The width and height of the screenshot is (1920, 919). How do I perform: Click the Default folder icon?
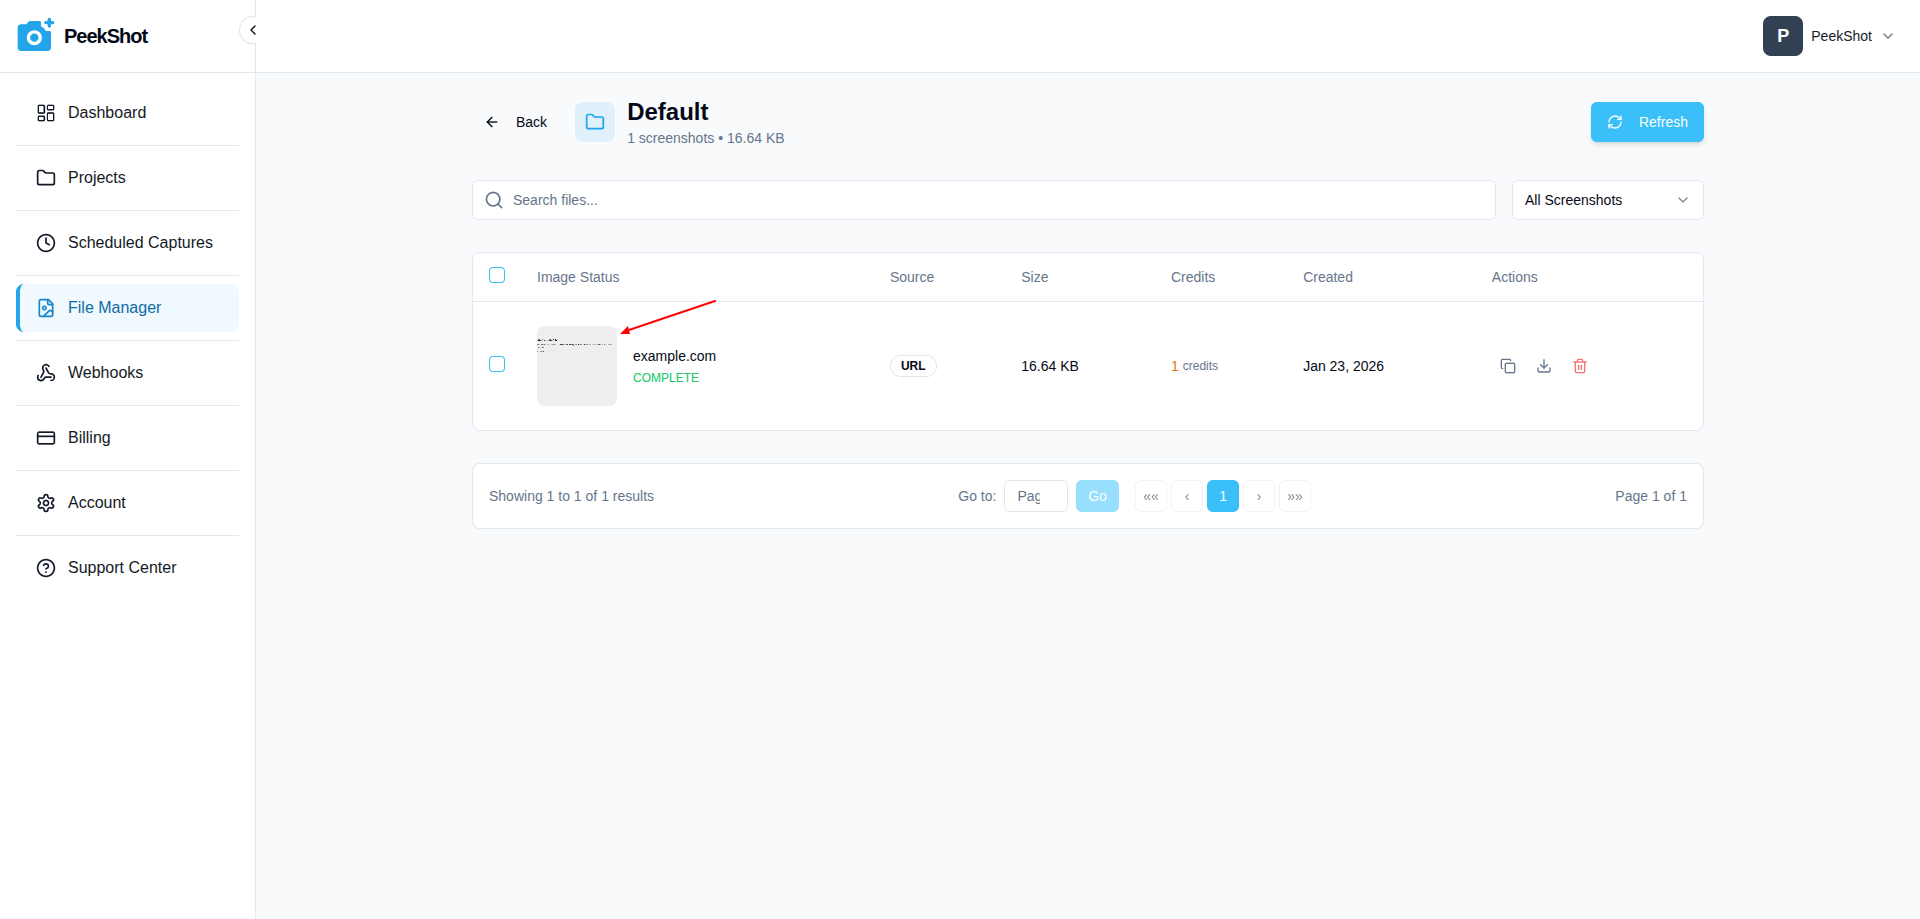click(x=595, y=122)
